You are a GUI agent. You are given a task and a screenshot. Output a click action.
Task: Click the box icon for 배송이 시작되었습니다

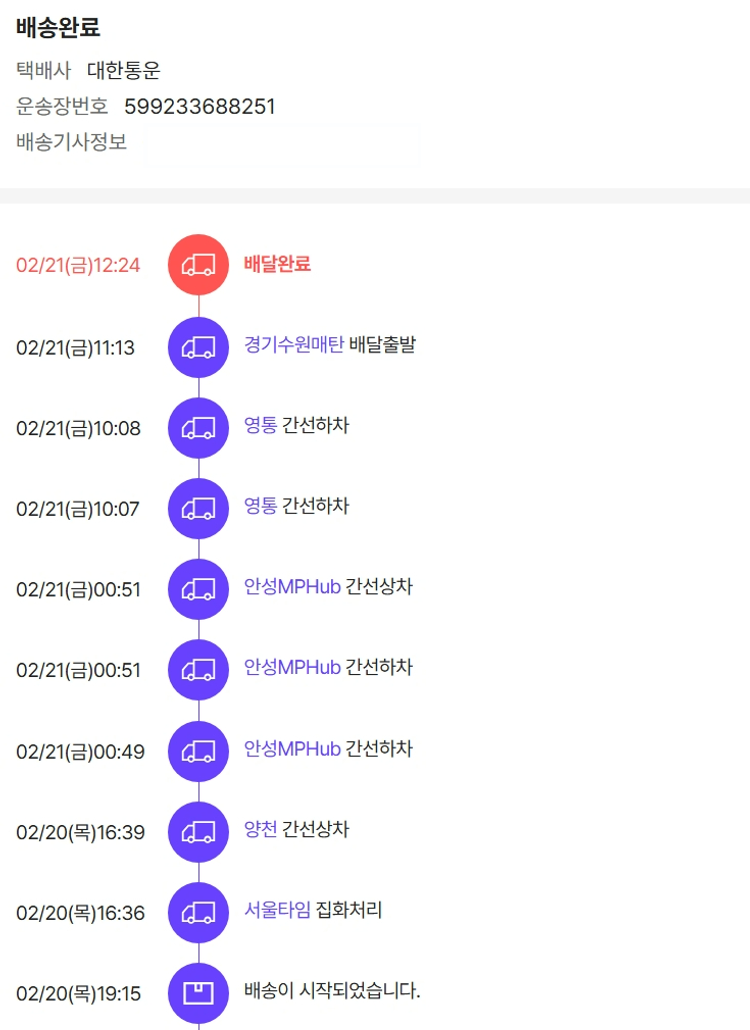click(x=198, y=993)
